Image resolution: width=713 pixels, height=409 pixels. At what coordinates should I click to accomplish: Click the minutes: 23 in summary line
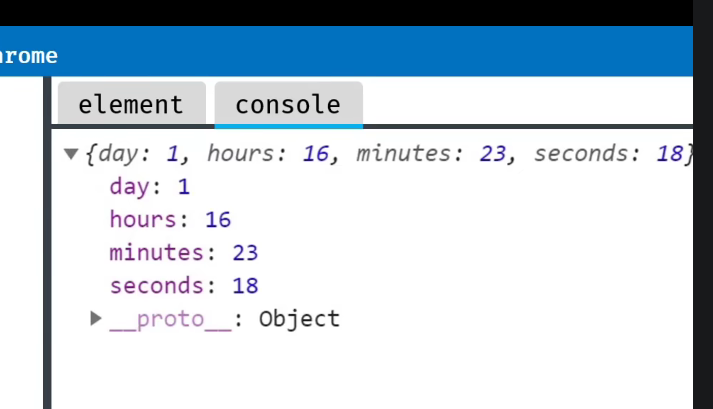pos(431,154)
